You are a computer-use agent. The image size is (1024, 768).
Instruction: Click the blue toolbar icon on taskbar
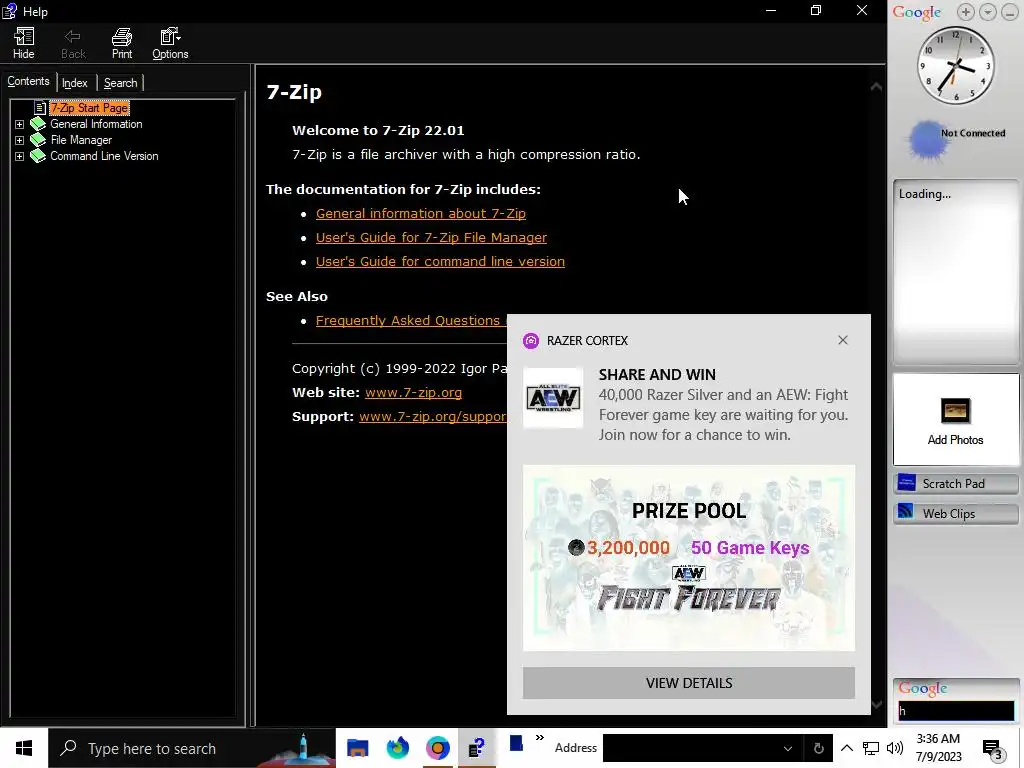coord(517,743)
